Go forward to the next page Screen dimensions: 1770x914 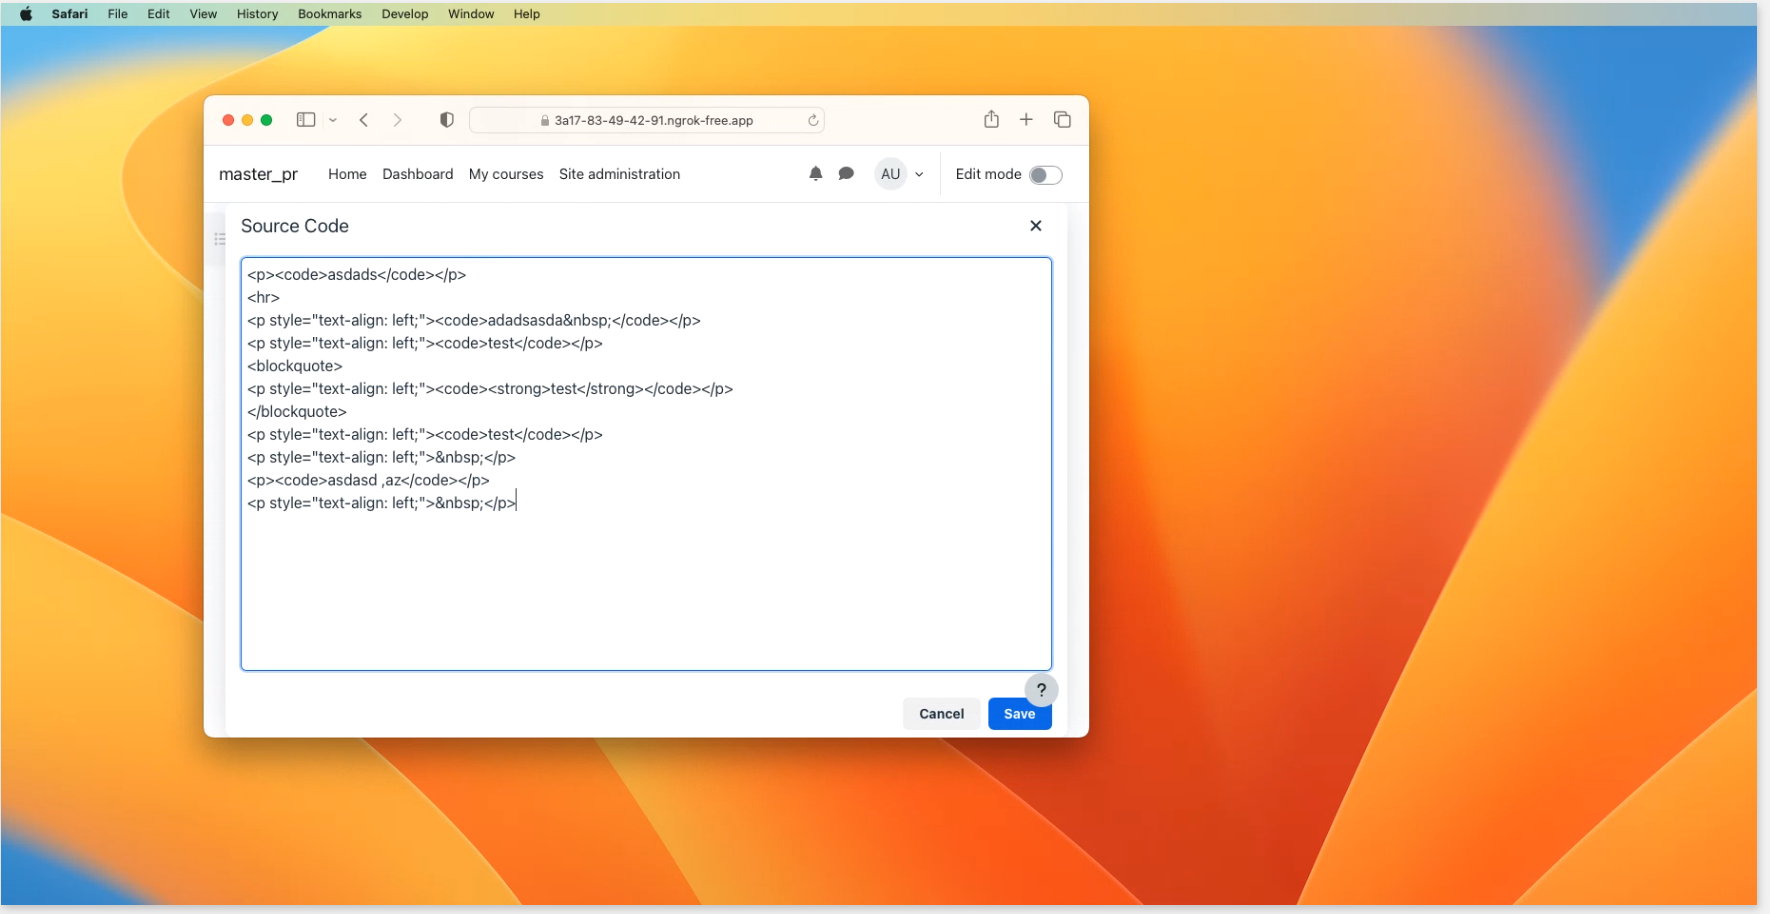point(397,120)
